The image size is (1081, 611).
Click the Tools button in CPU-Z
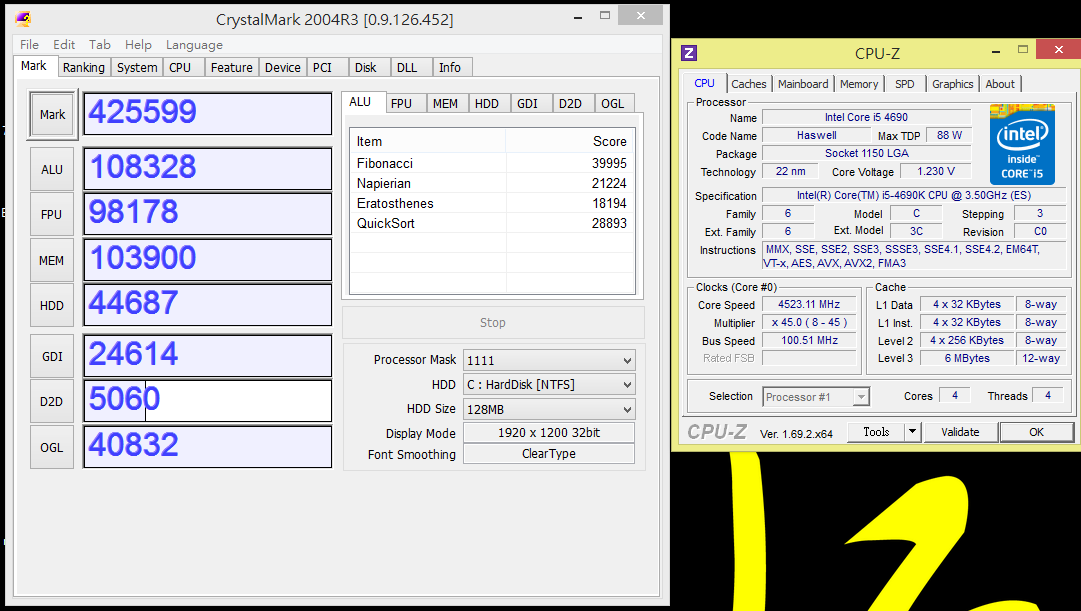tap(876, 432)
